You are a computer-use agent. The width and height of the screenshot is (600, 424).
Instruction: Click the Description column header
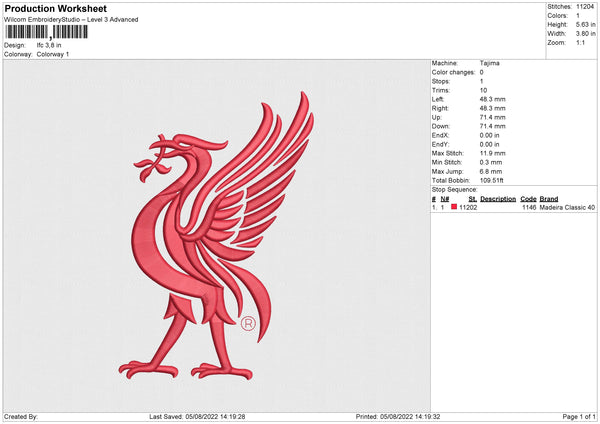pos(498,199)
